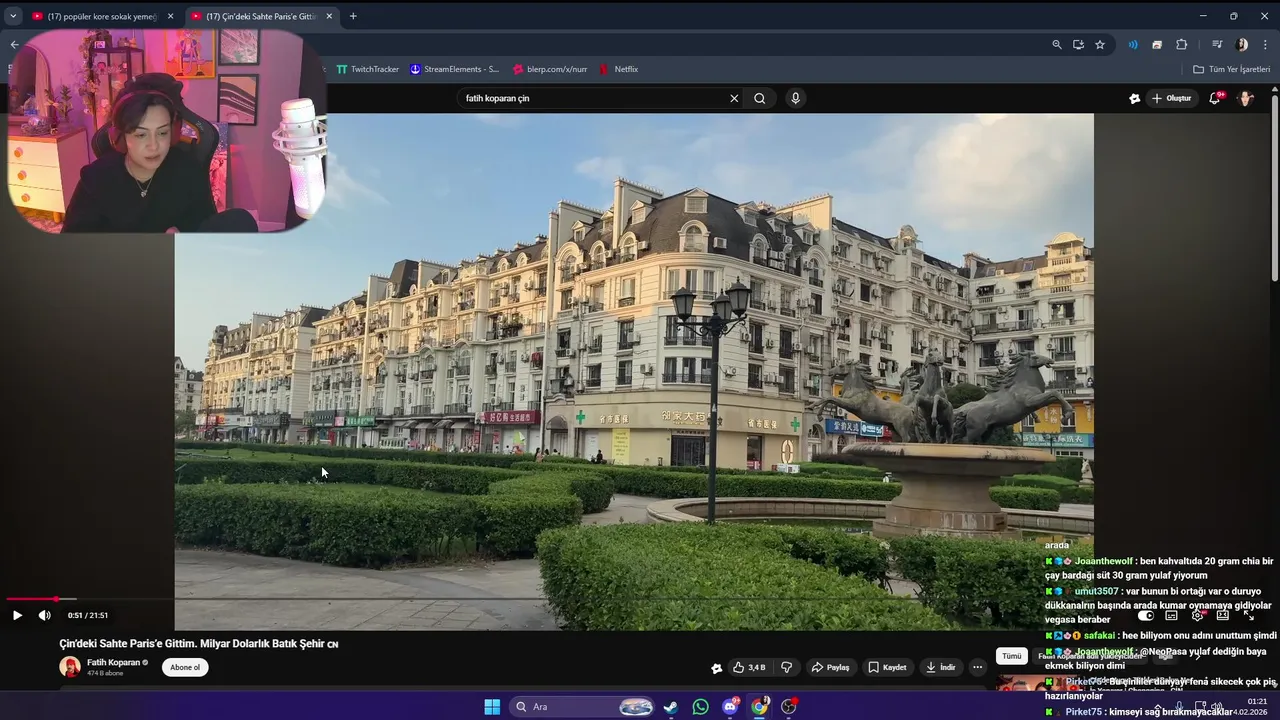1280x720 pixels.
Task: Click the YouTube search magnifier button
Action: click(760, 98)
